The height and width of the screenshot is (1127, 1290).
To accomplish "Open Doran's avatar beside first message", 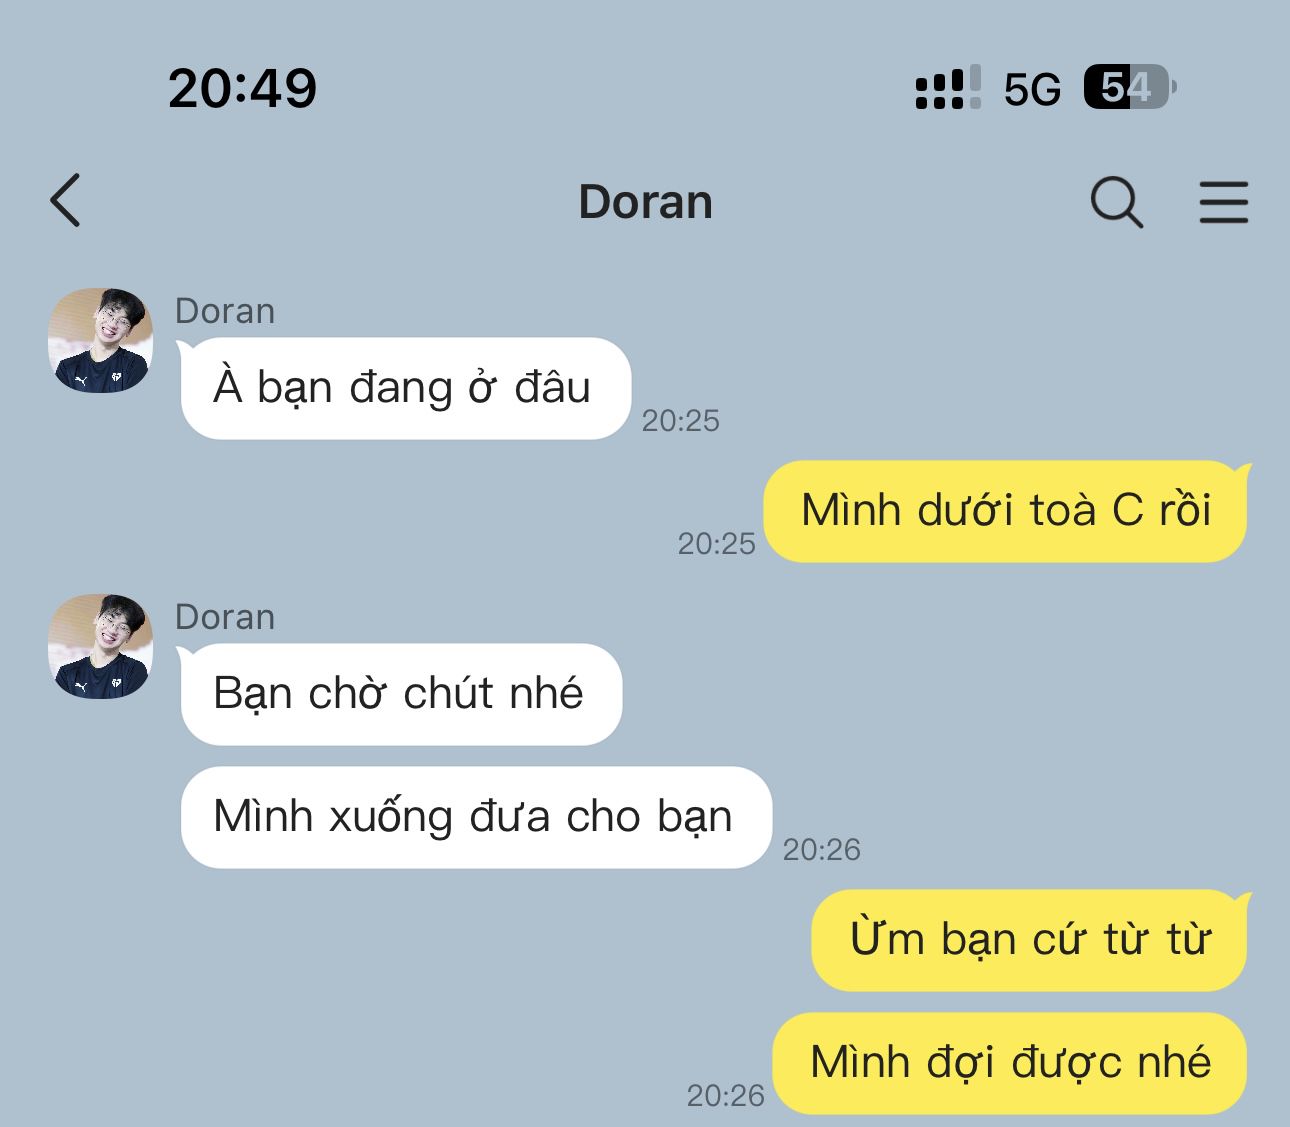I will coord(100,340).
